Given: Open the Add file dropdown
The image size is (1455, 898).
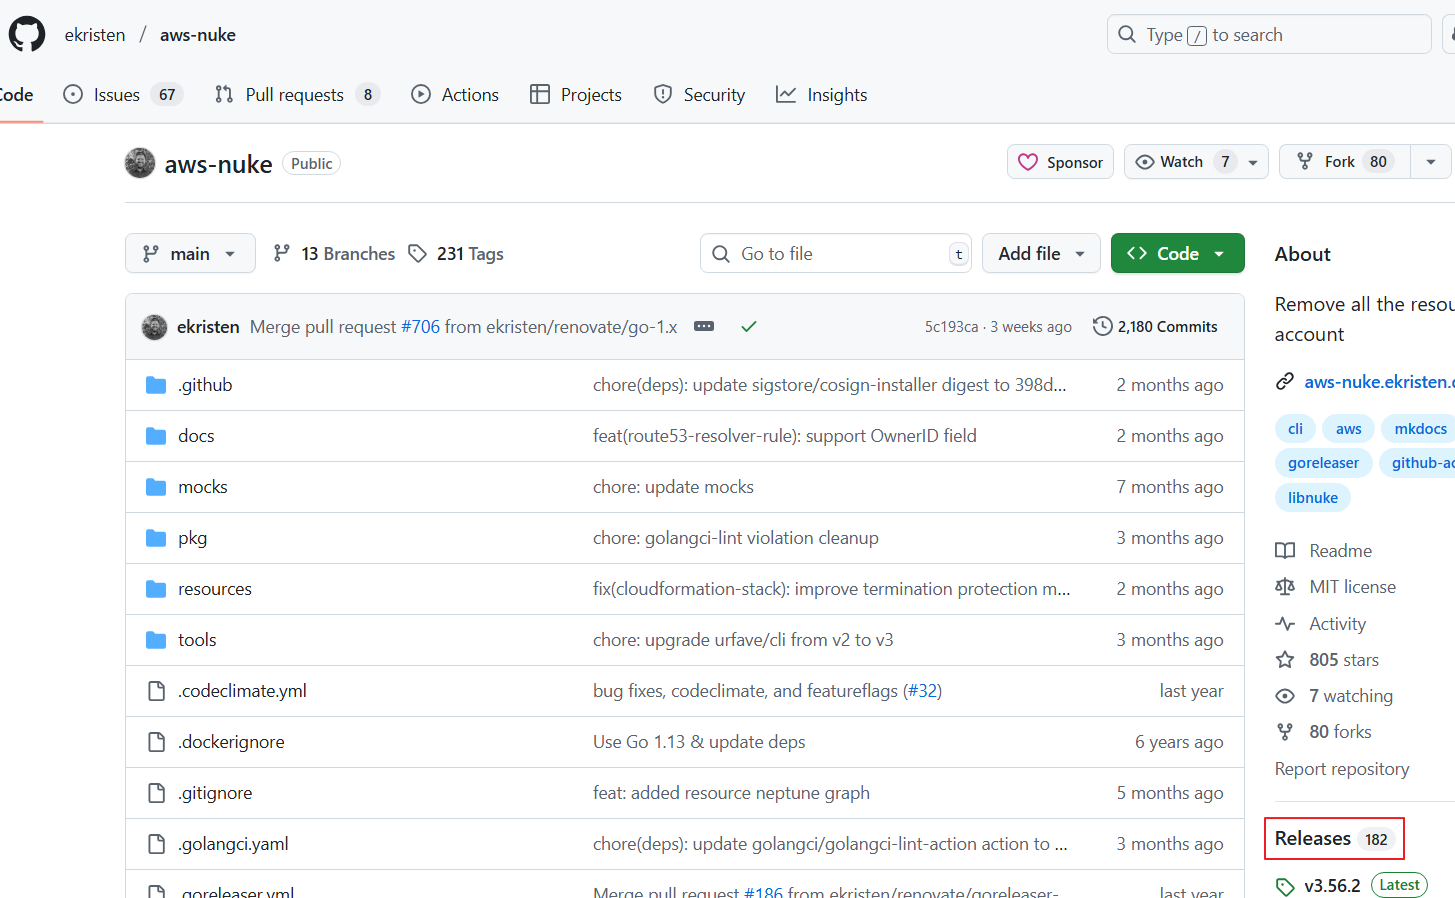Looking at the screenshot, I should 1041,253.
